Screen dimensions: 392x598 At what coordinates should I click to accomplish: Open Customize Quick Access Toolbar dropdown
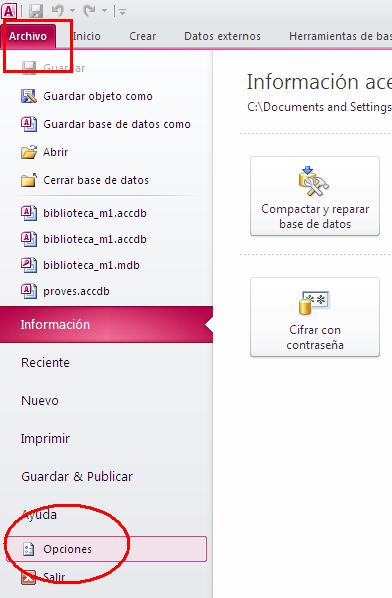(122, 12)
